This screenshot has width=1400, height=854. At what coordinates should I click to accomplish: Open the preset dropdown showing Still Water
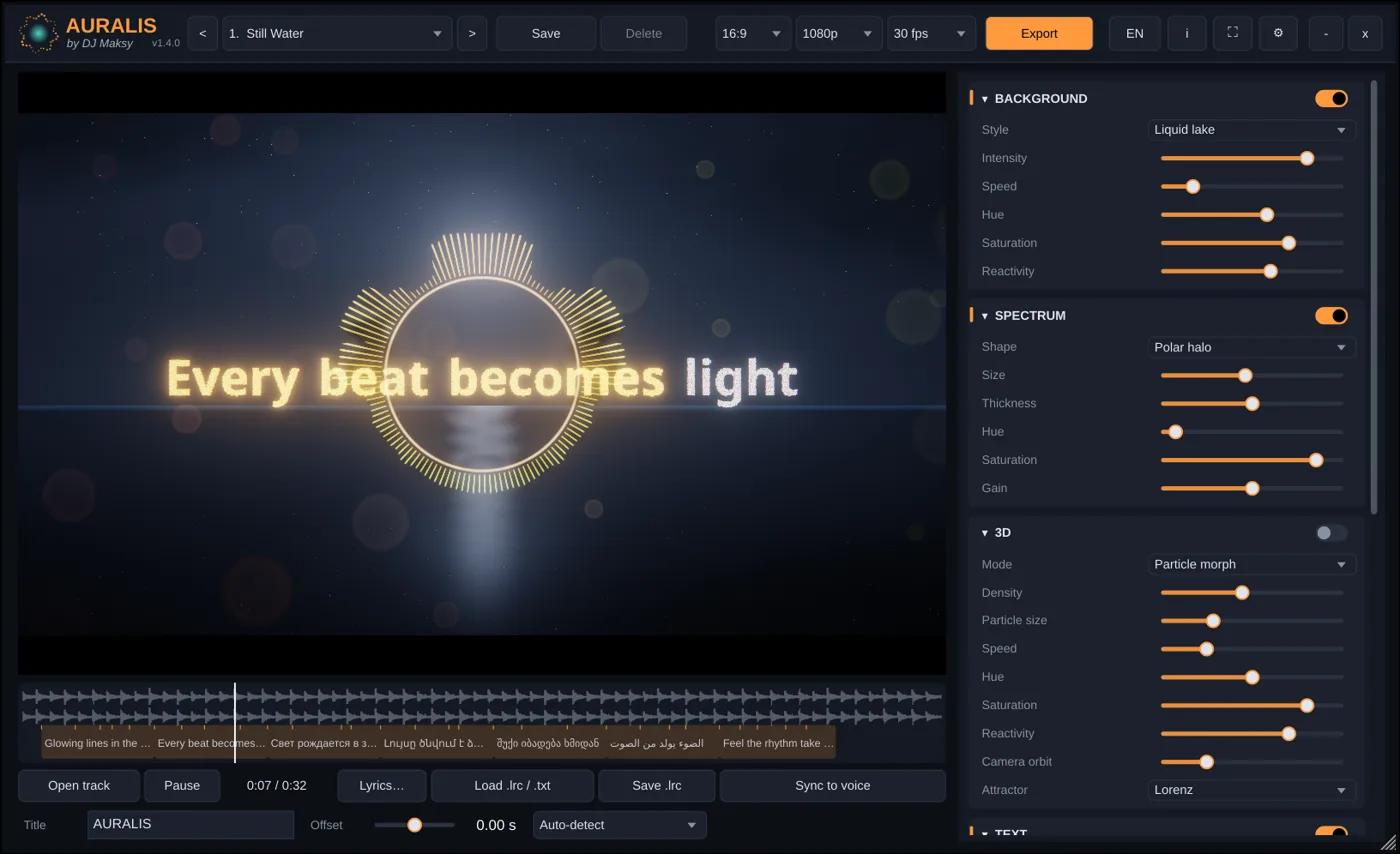pos(337,33)
